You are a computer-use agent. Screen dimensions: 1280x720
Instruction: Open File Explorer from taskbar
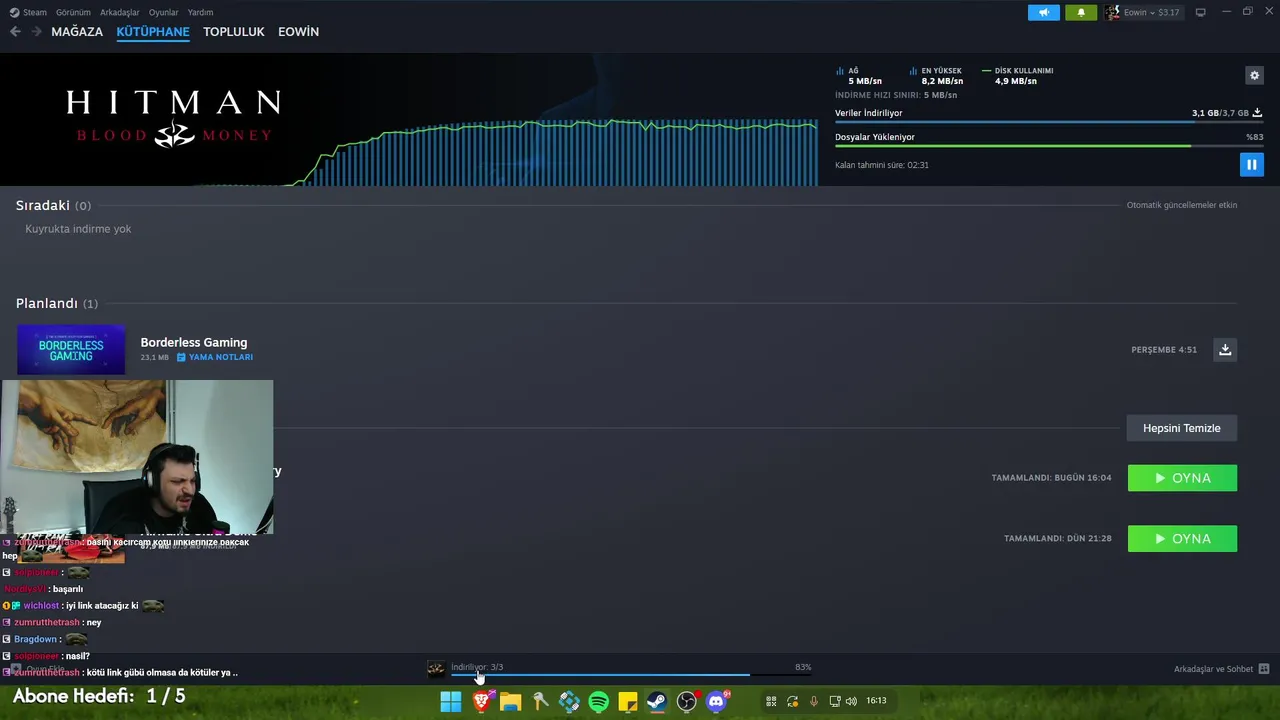click(510, 701)
